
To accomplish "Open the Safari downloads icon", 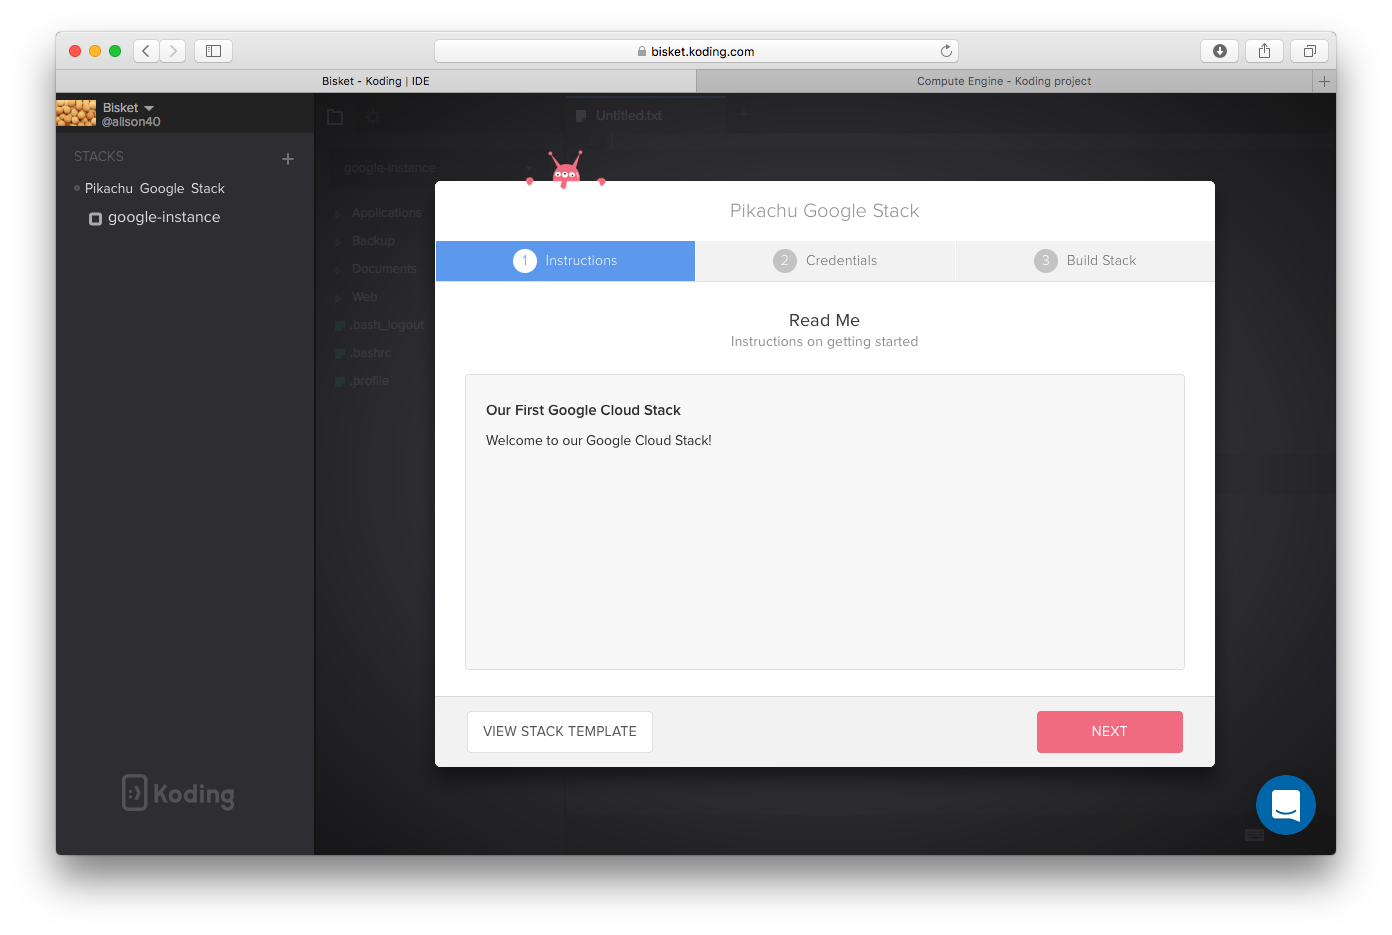I will coord(1219,51).
